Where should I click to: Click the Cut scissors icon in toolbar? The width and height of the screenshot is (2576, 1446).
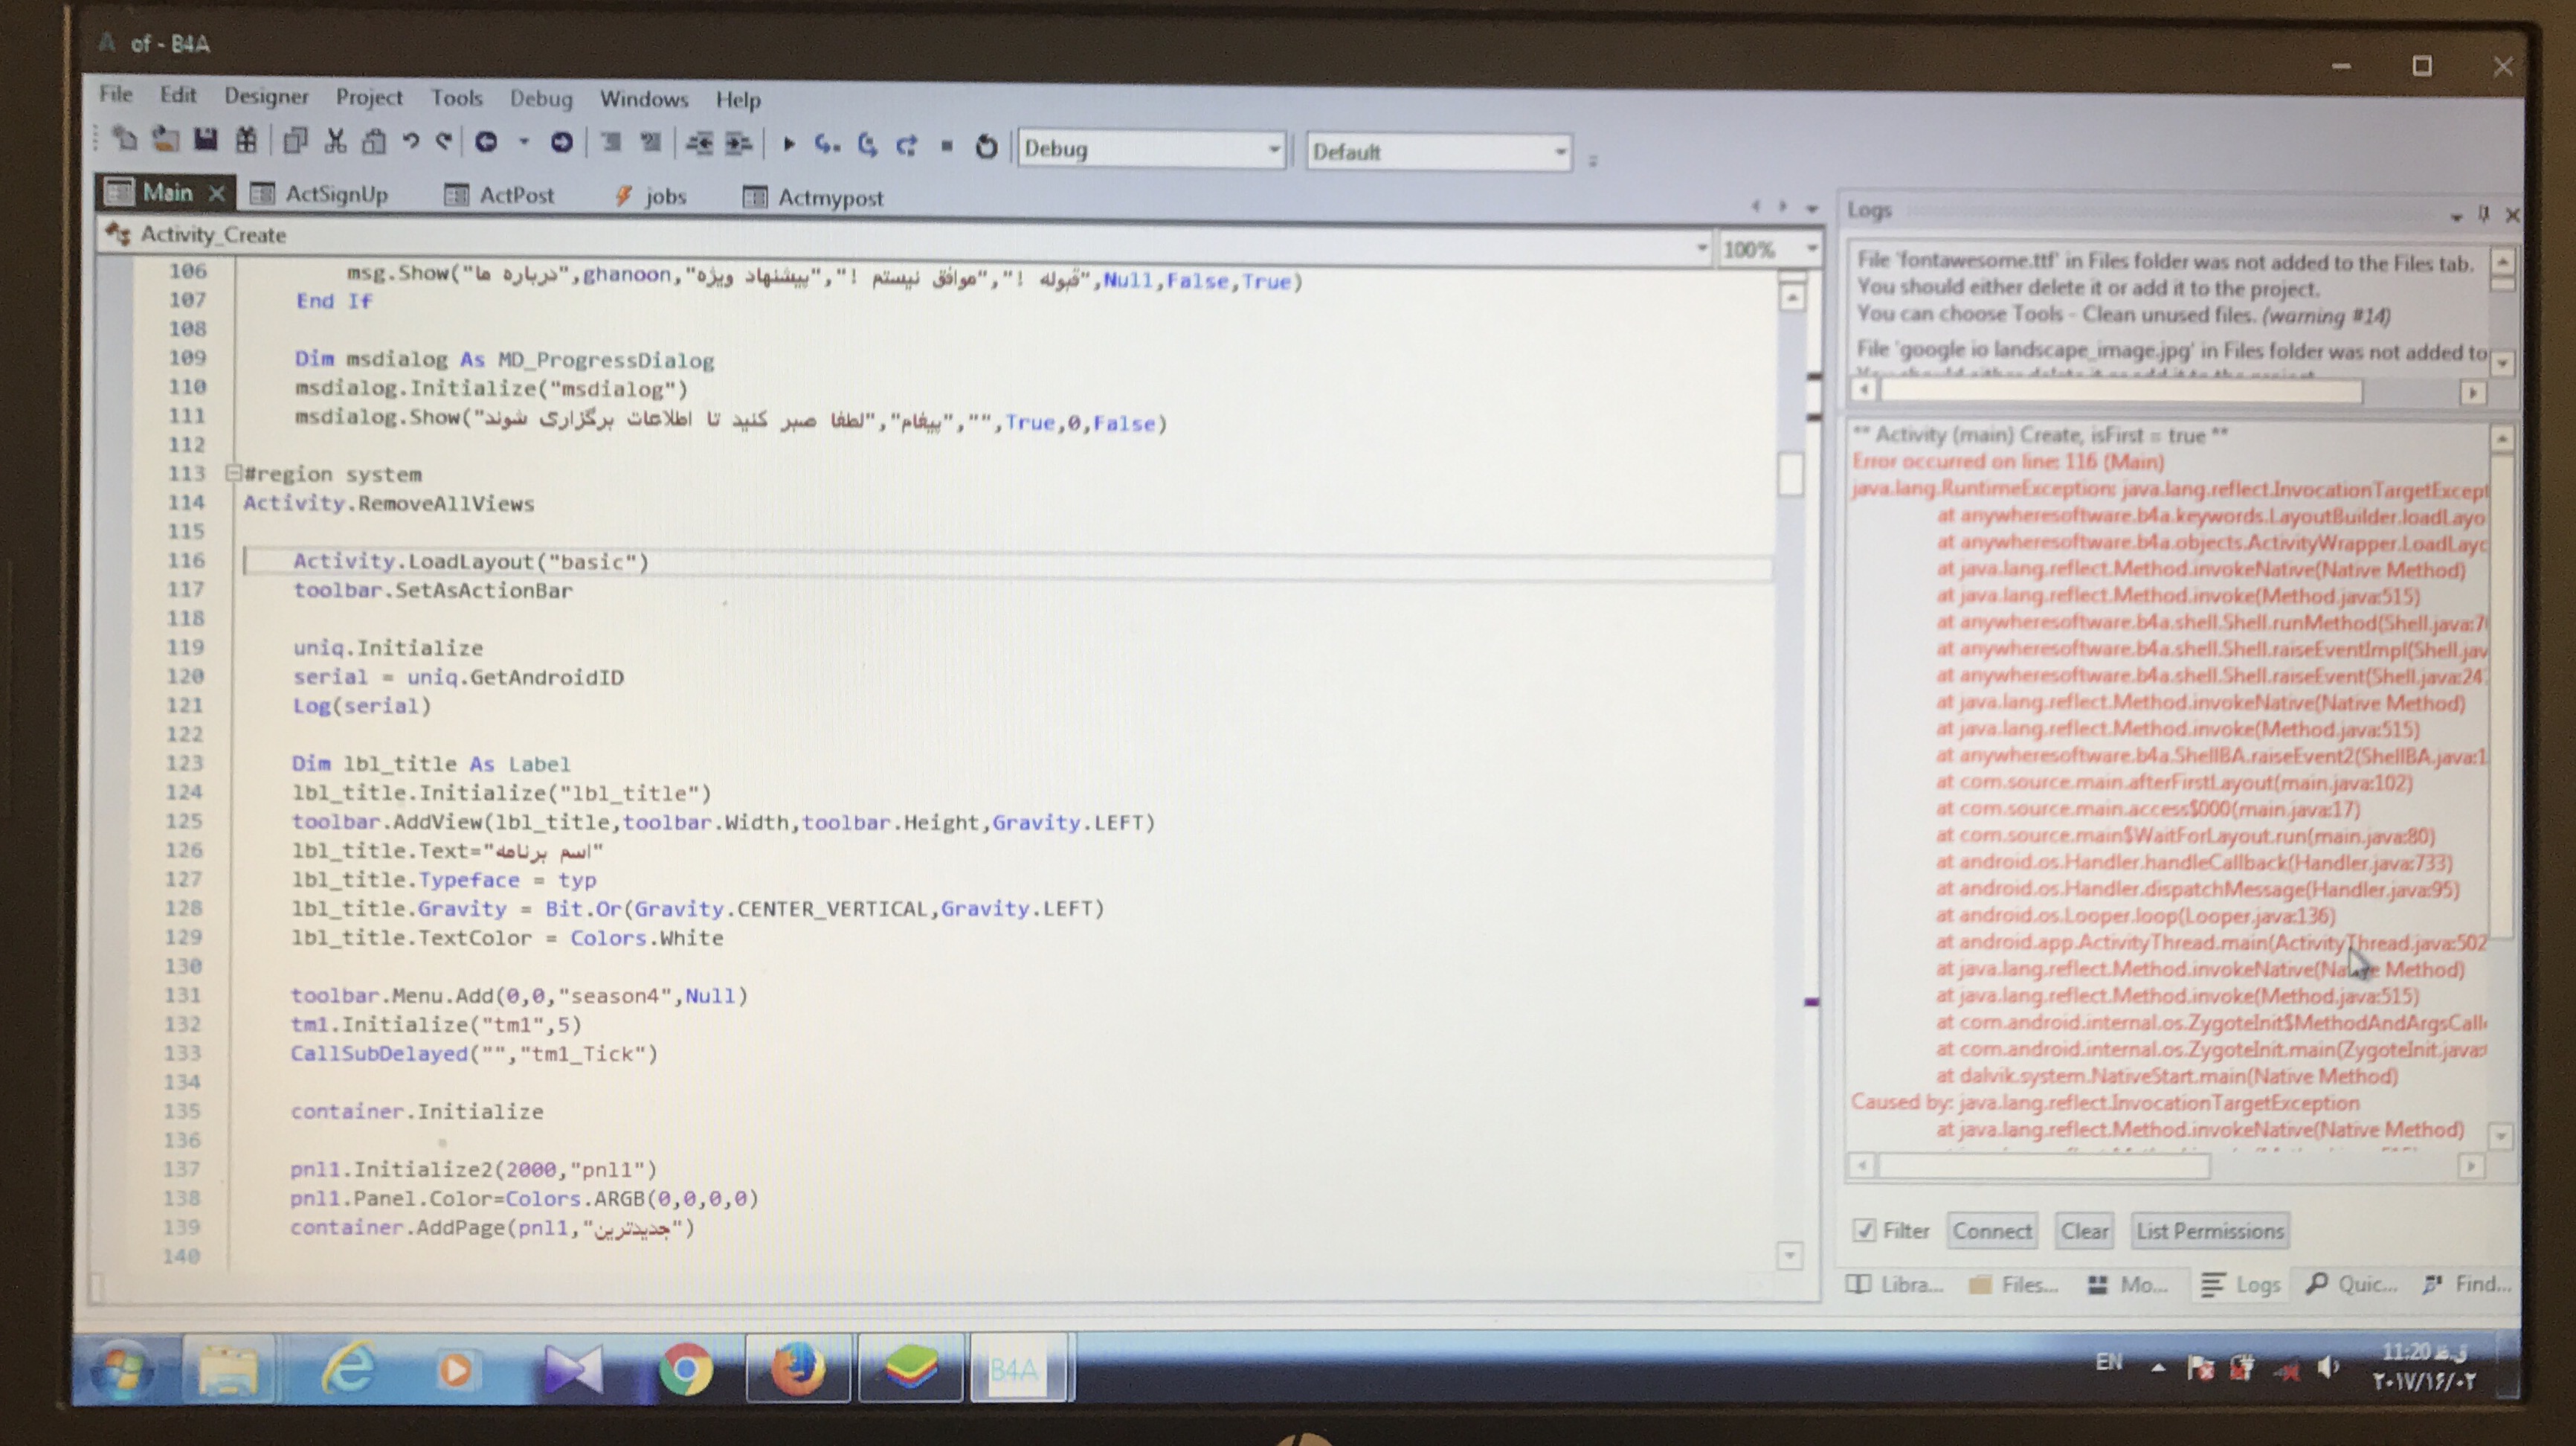pos(336,141)
